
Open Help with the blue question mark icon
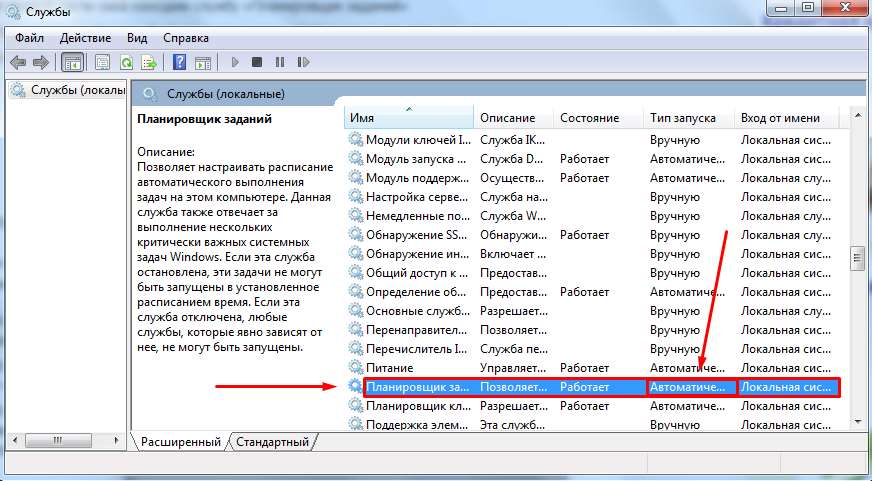tap(180, 62)
